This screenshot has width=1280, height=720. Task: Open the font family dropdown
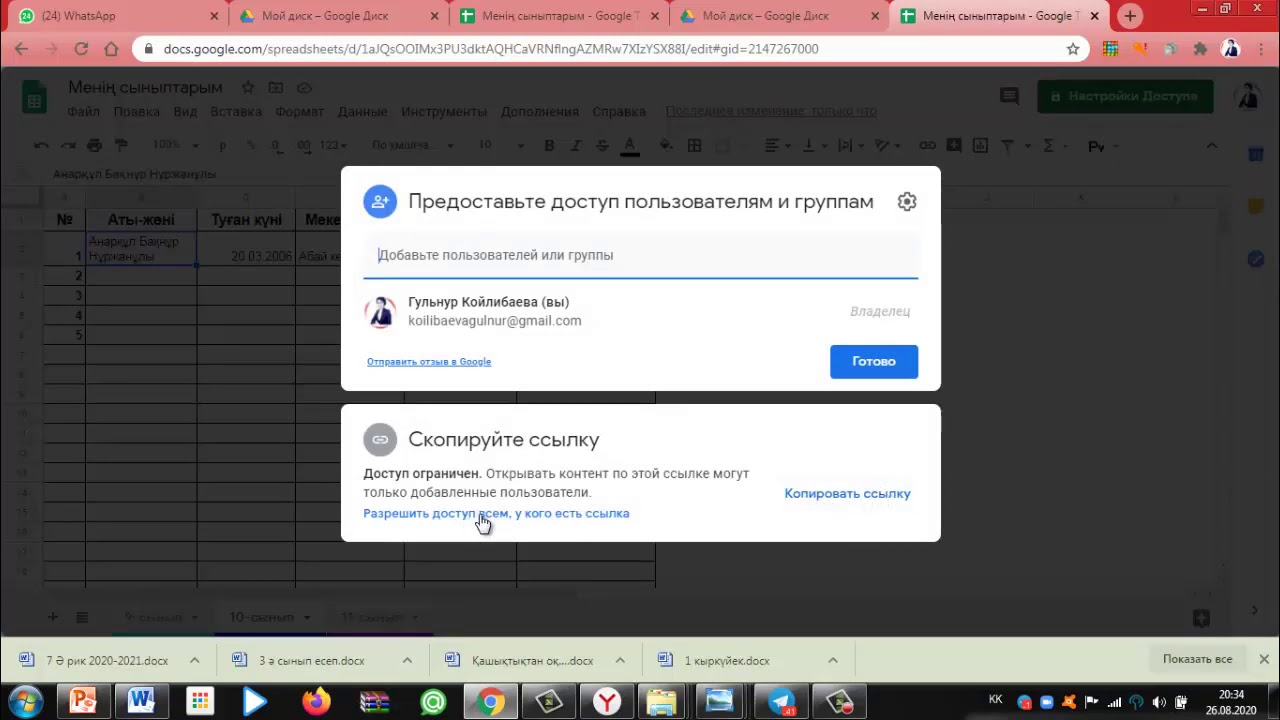412,146
